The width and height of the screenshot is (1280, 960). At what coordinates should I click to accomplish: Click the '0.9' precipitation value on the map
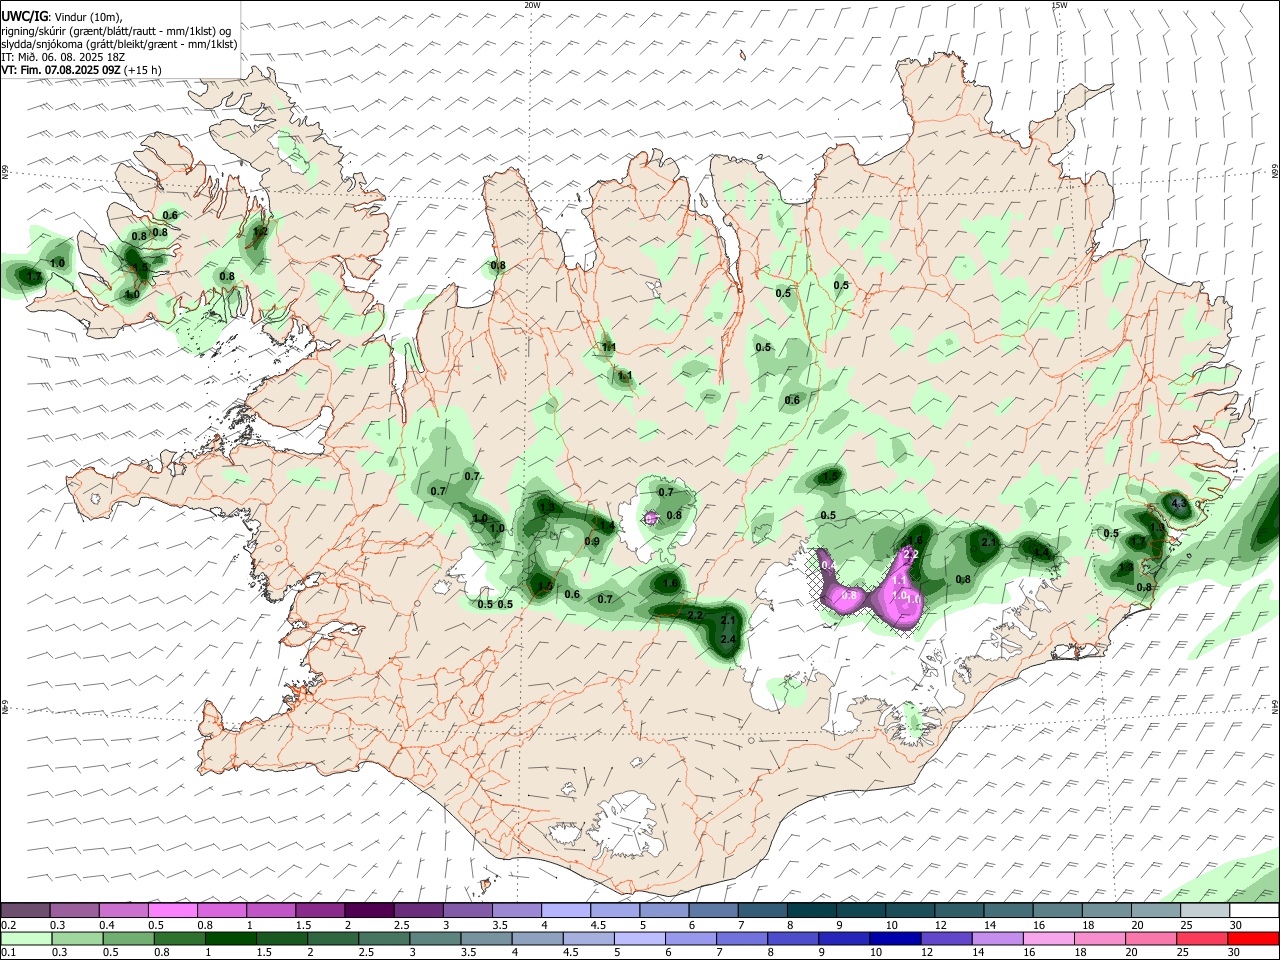coord(591,542)
